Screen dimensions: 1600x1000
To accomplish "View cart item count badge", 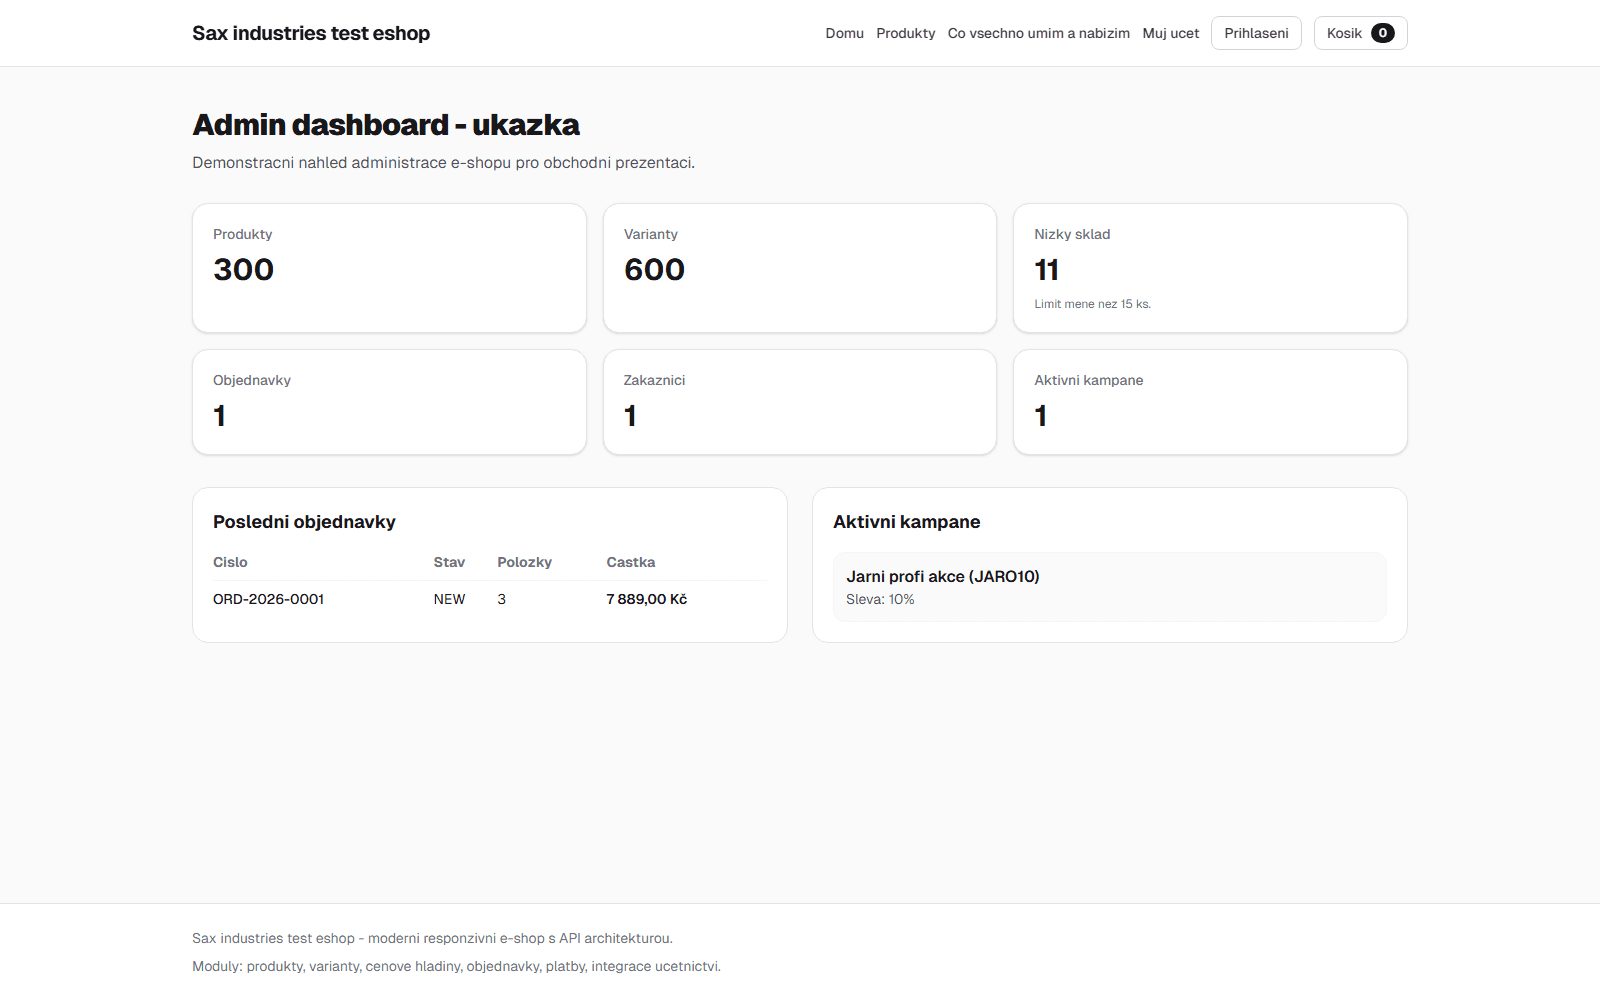I will click(x=1383, y=33).
